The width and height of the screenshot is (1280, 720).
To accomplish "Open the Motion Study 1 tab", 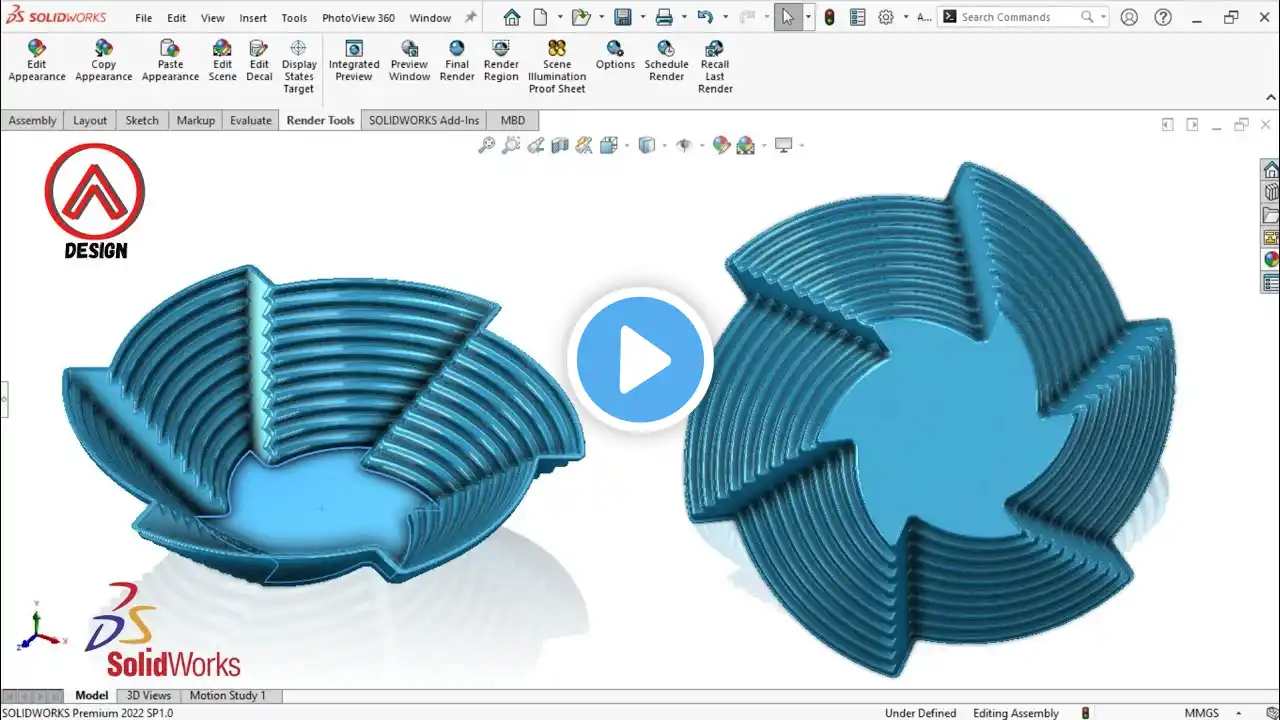I will (228, 695).
